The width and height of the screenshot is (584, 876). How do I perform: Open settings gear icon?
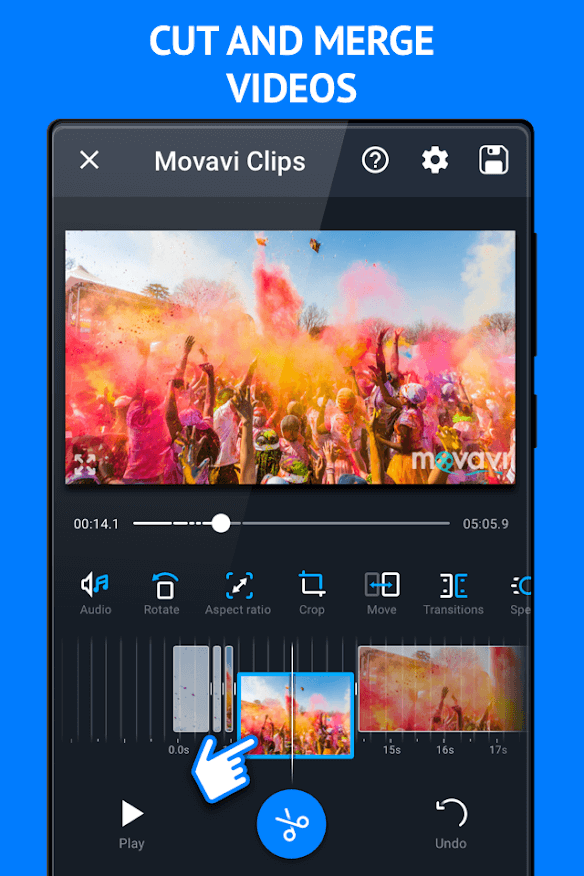point(435,160)
